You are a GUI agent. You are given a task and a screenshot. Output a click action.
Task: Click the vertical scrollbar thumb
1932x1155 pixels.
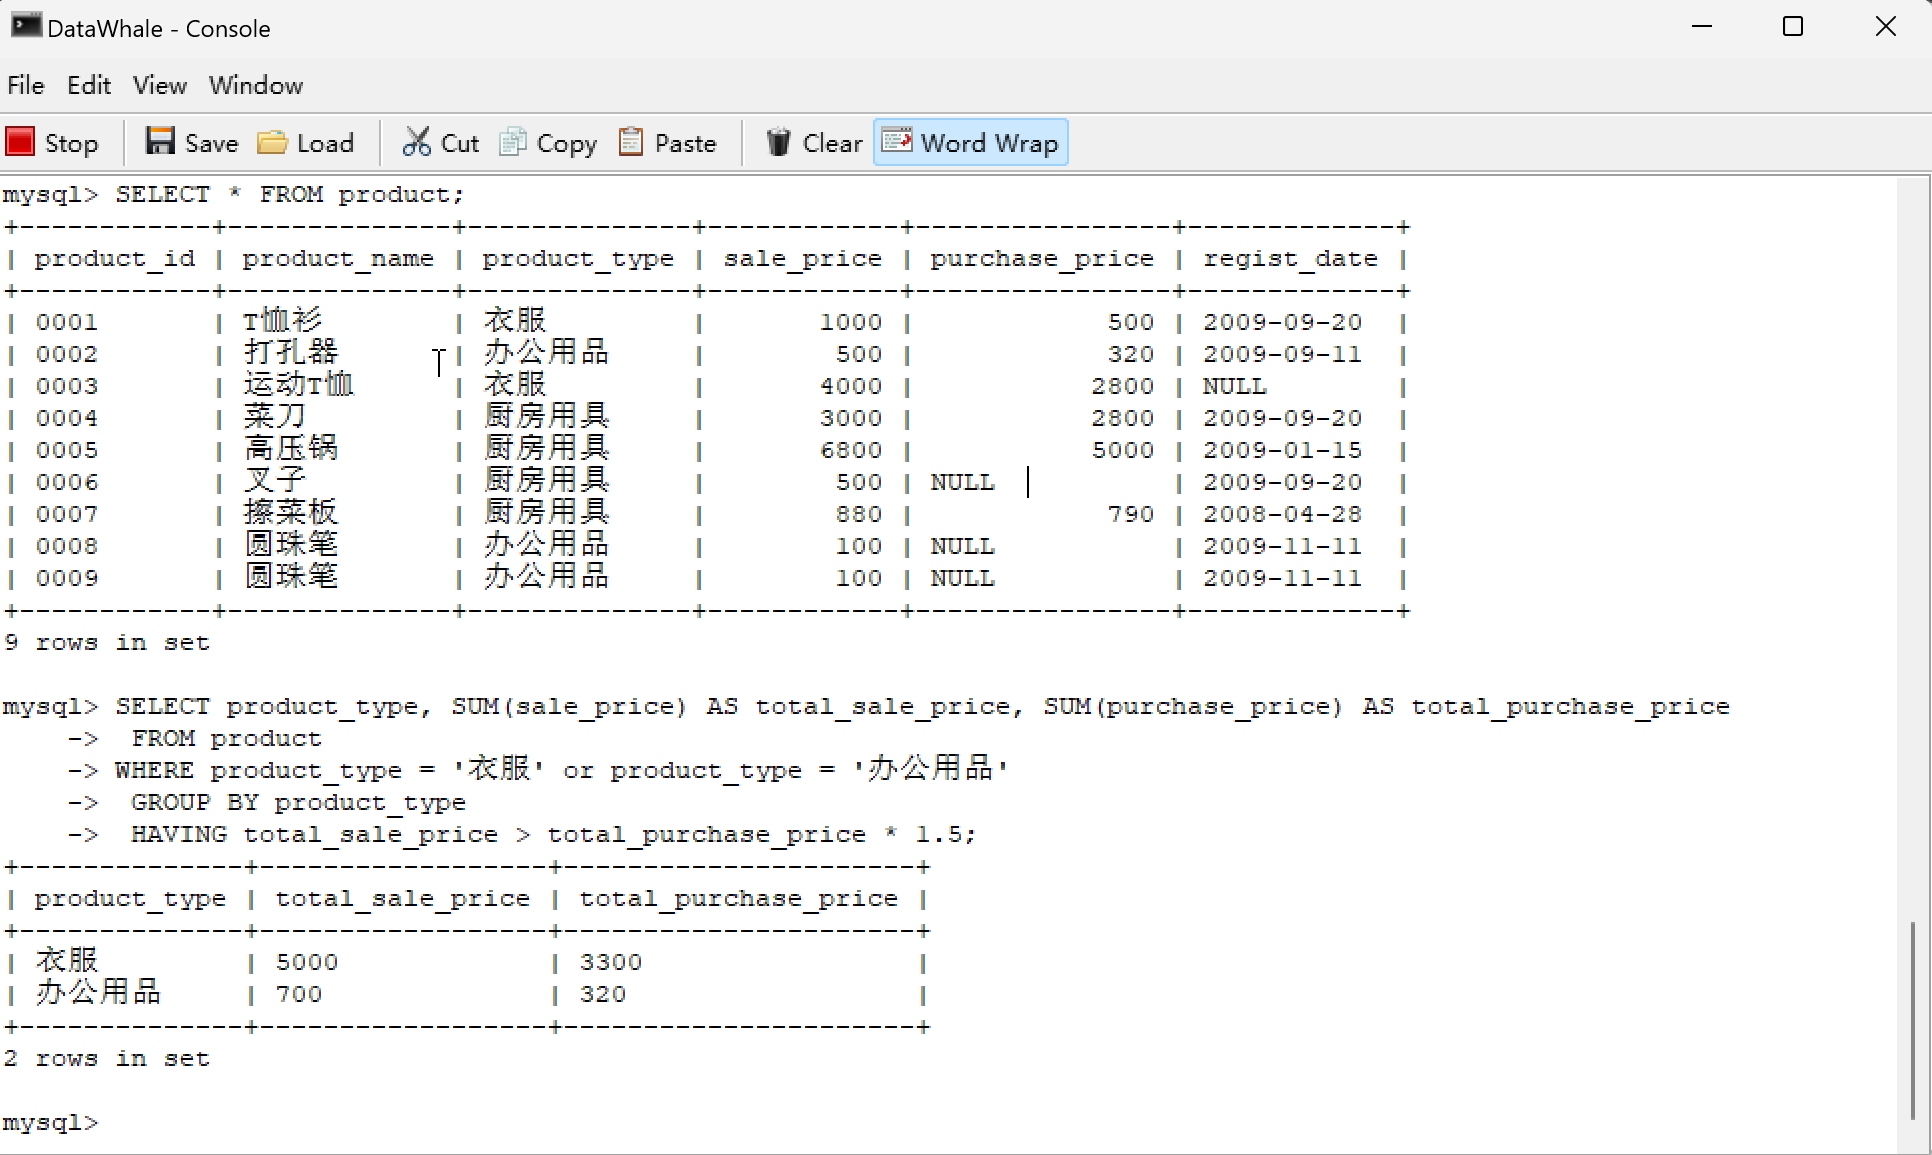1913,1018
